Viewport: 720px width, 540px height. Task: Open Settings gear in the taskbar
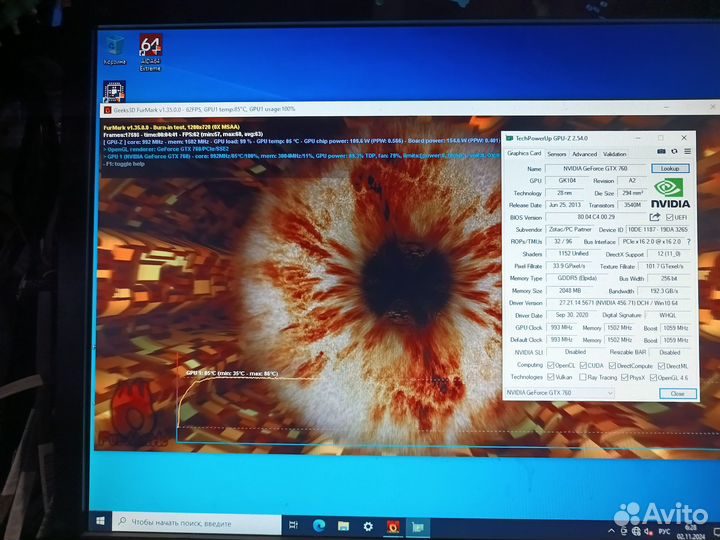tap(368, 524)
